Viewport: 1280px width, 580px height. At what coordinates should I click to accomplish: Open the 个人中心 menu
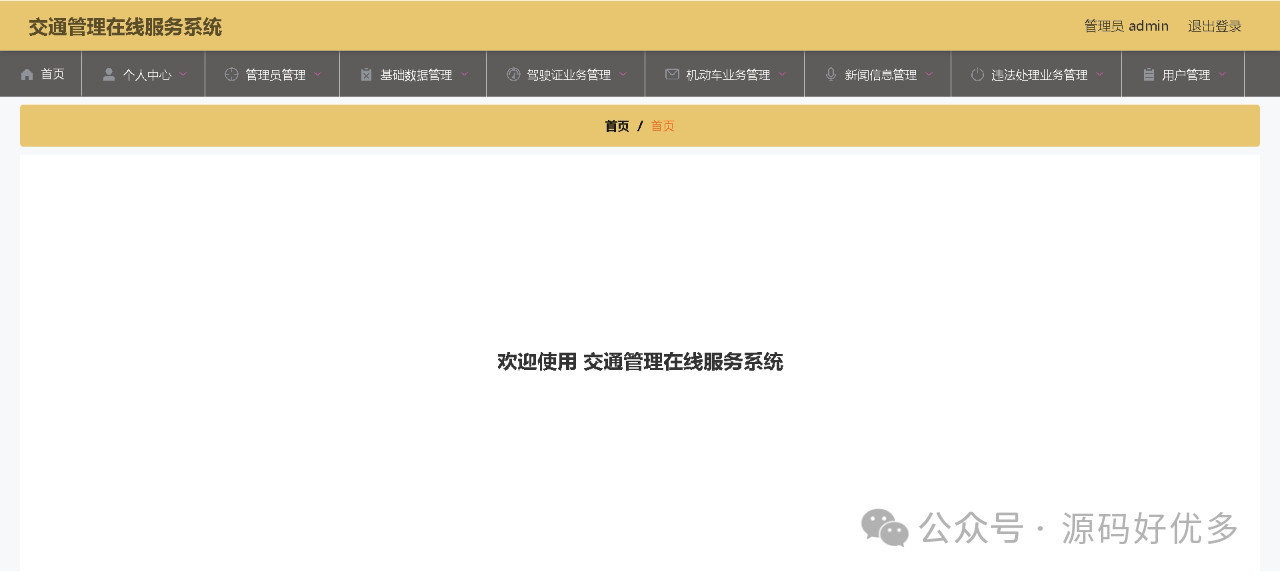click(x=144, y=74)
